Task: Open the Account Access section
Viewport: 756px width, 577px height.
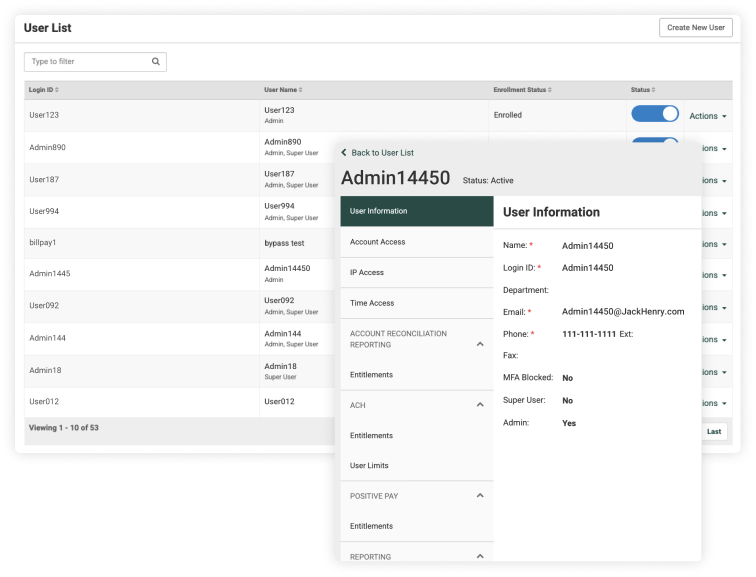Action: (x=416, y=242)
